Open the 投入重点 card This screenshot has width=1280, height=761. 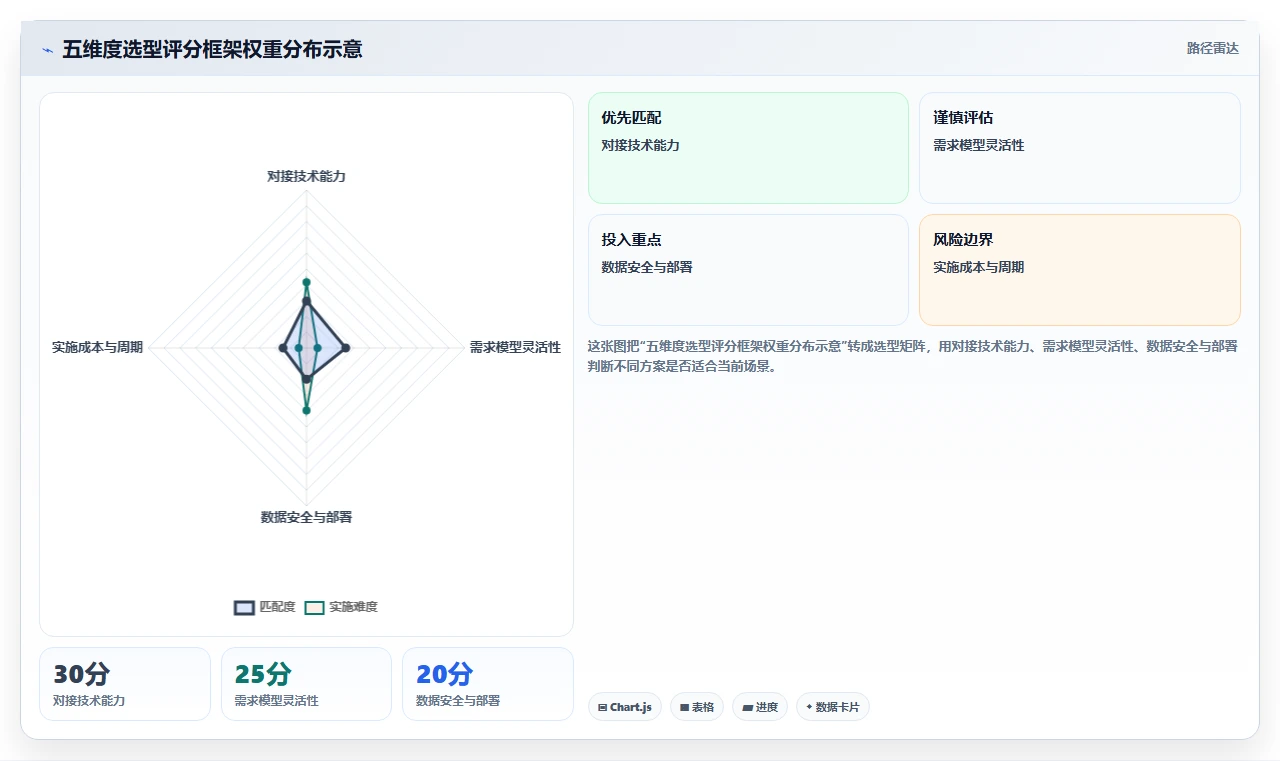click(x=748, y=270)
